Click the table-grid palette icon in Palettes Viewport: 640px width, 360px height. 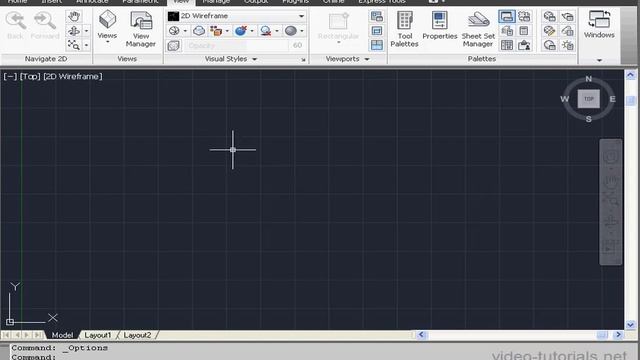tap(507, 45)
